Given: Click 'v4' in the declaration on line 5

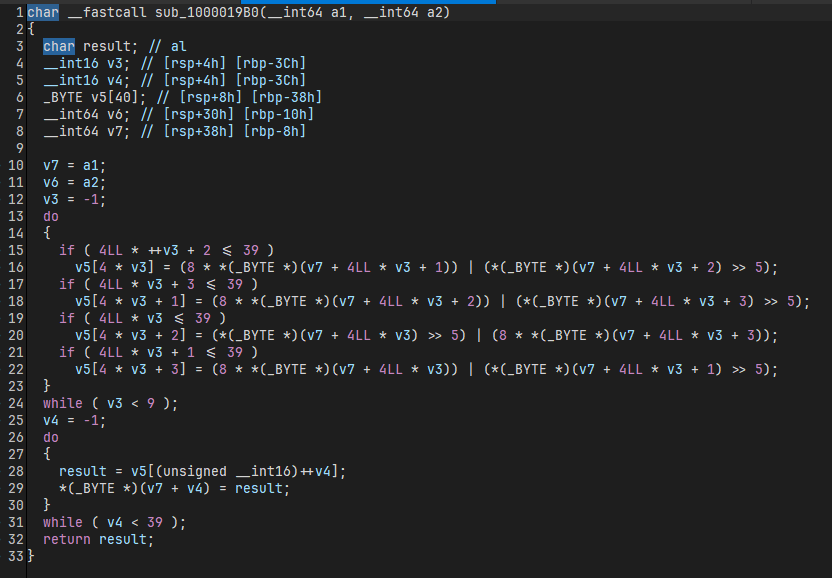Looking at the screenshot, I should (115, 80).
